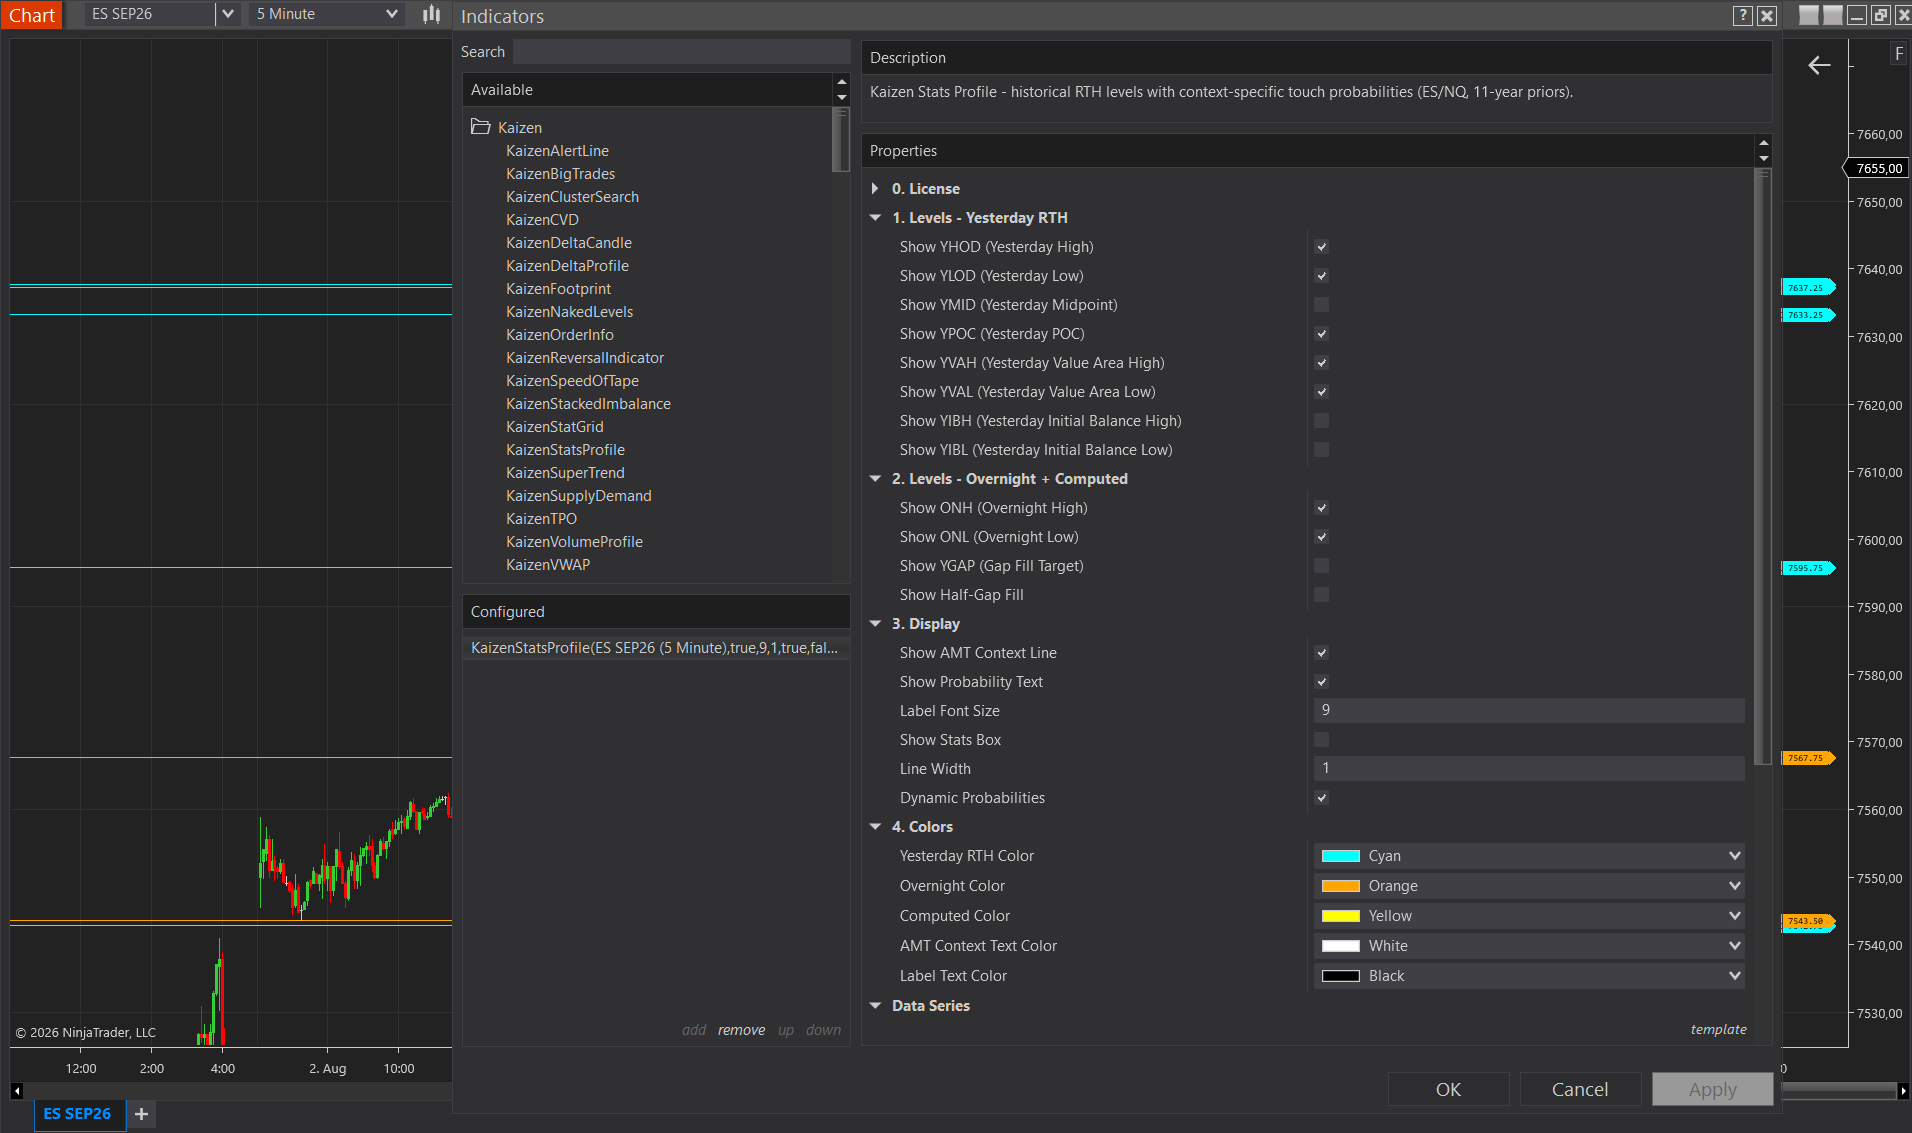Open the Indicators dialog help button
The image size is (1912, 1133).
click(1743, 15)
